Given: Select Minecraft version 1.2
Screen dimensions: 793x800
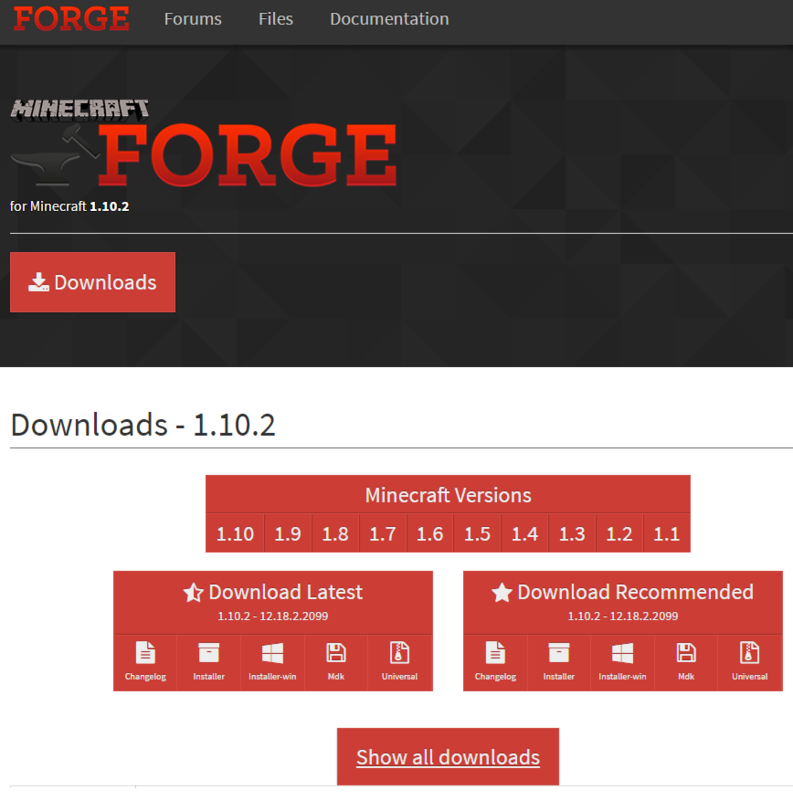Looking at the screenshot, I should coord(619,534).
